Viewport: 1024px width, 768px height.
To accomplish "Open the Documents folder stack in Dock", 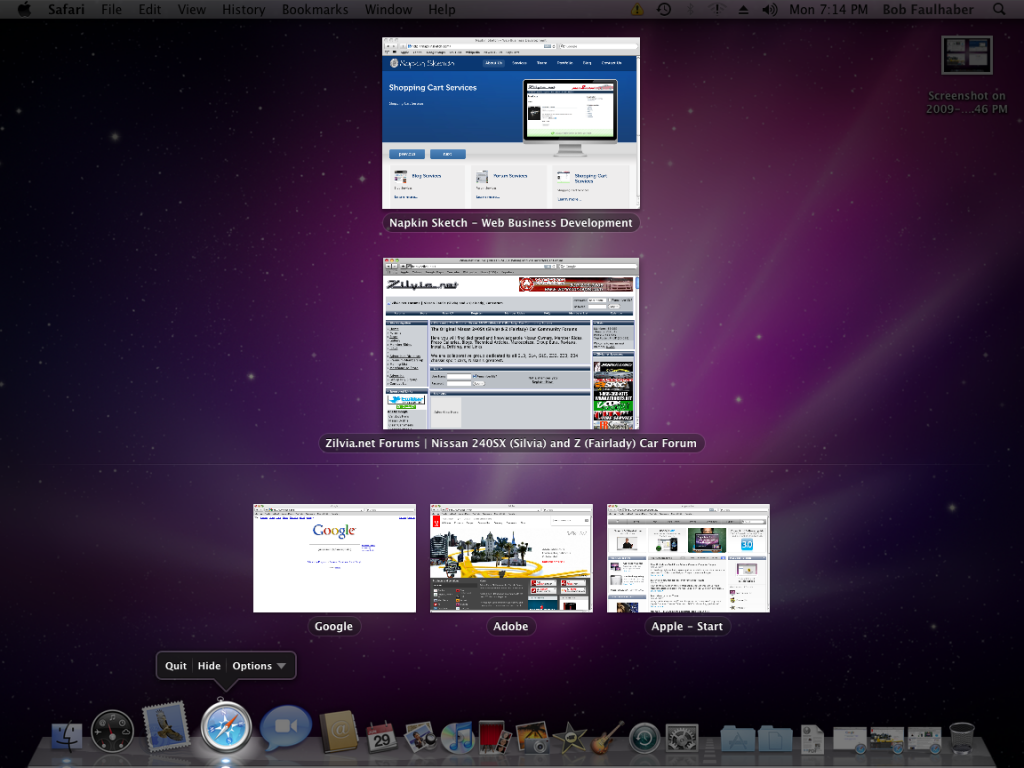I will (775, 739).
